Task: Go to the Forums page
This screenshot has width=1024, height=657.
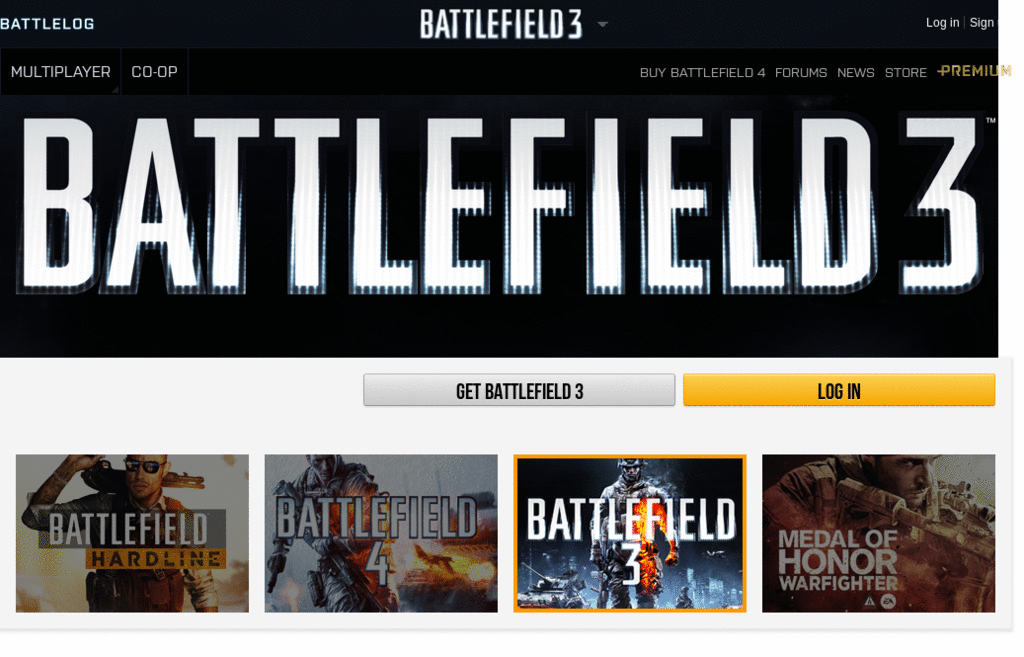Action: click(x=801, y=72)
